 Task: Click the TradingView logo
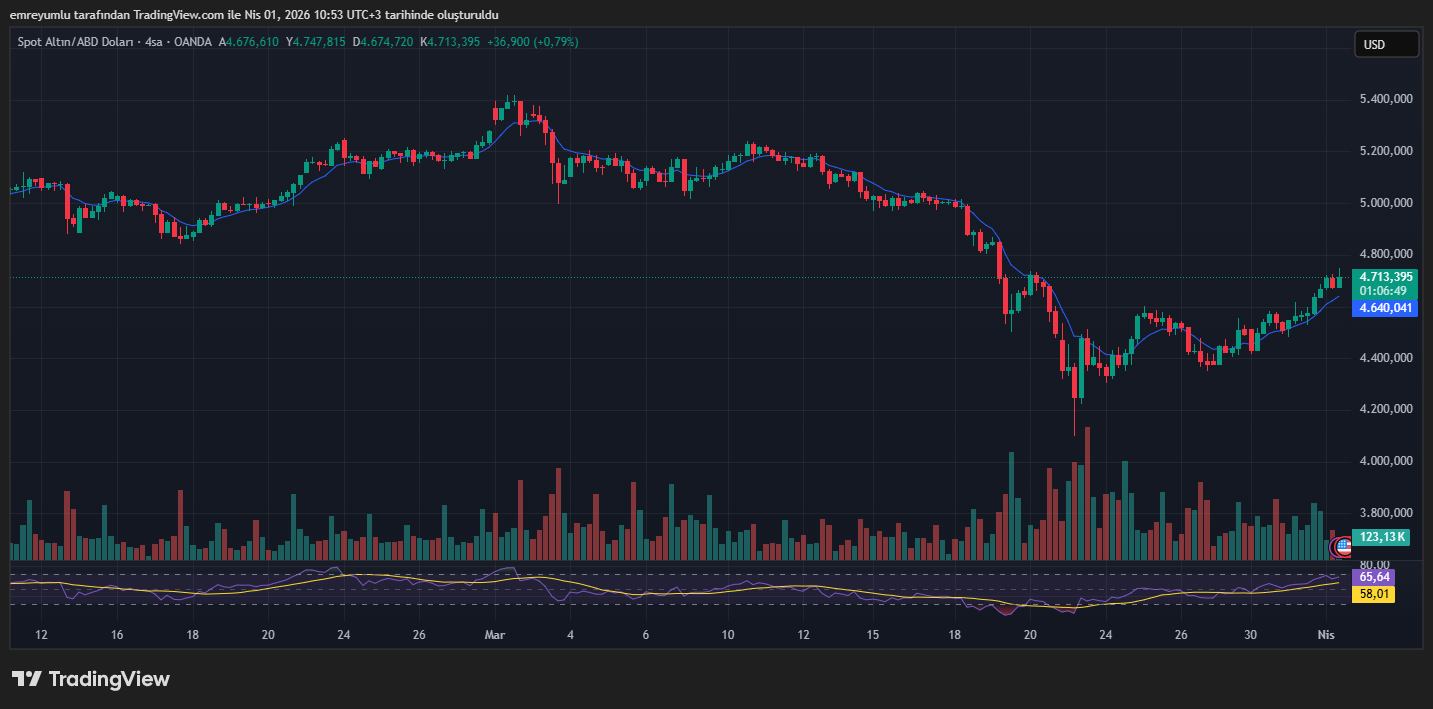[x=91, y=679]
